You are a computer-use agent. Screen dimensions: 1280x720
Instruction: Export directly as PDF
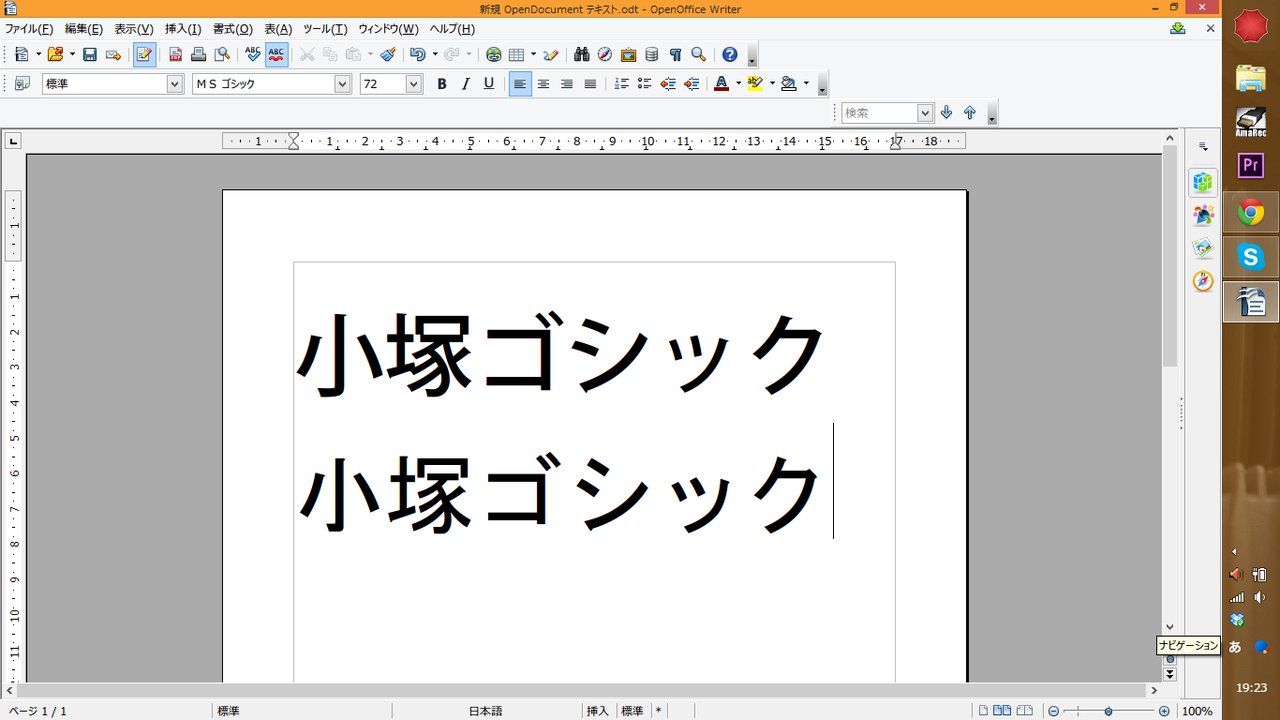(x=176, y=55)
